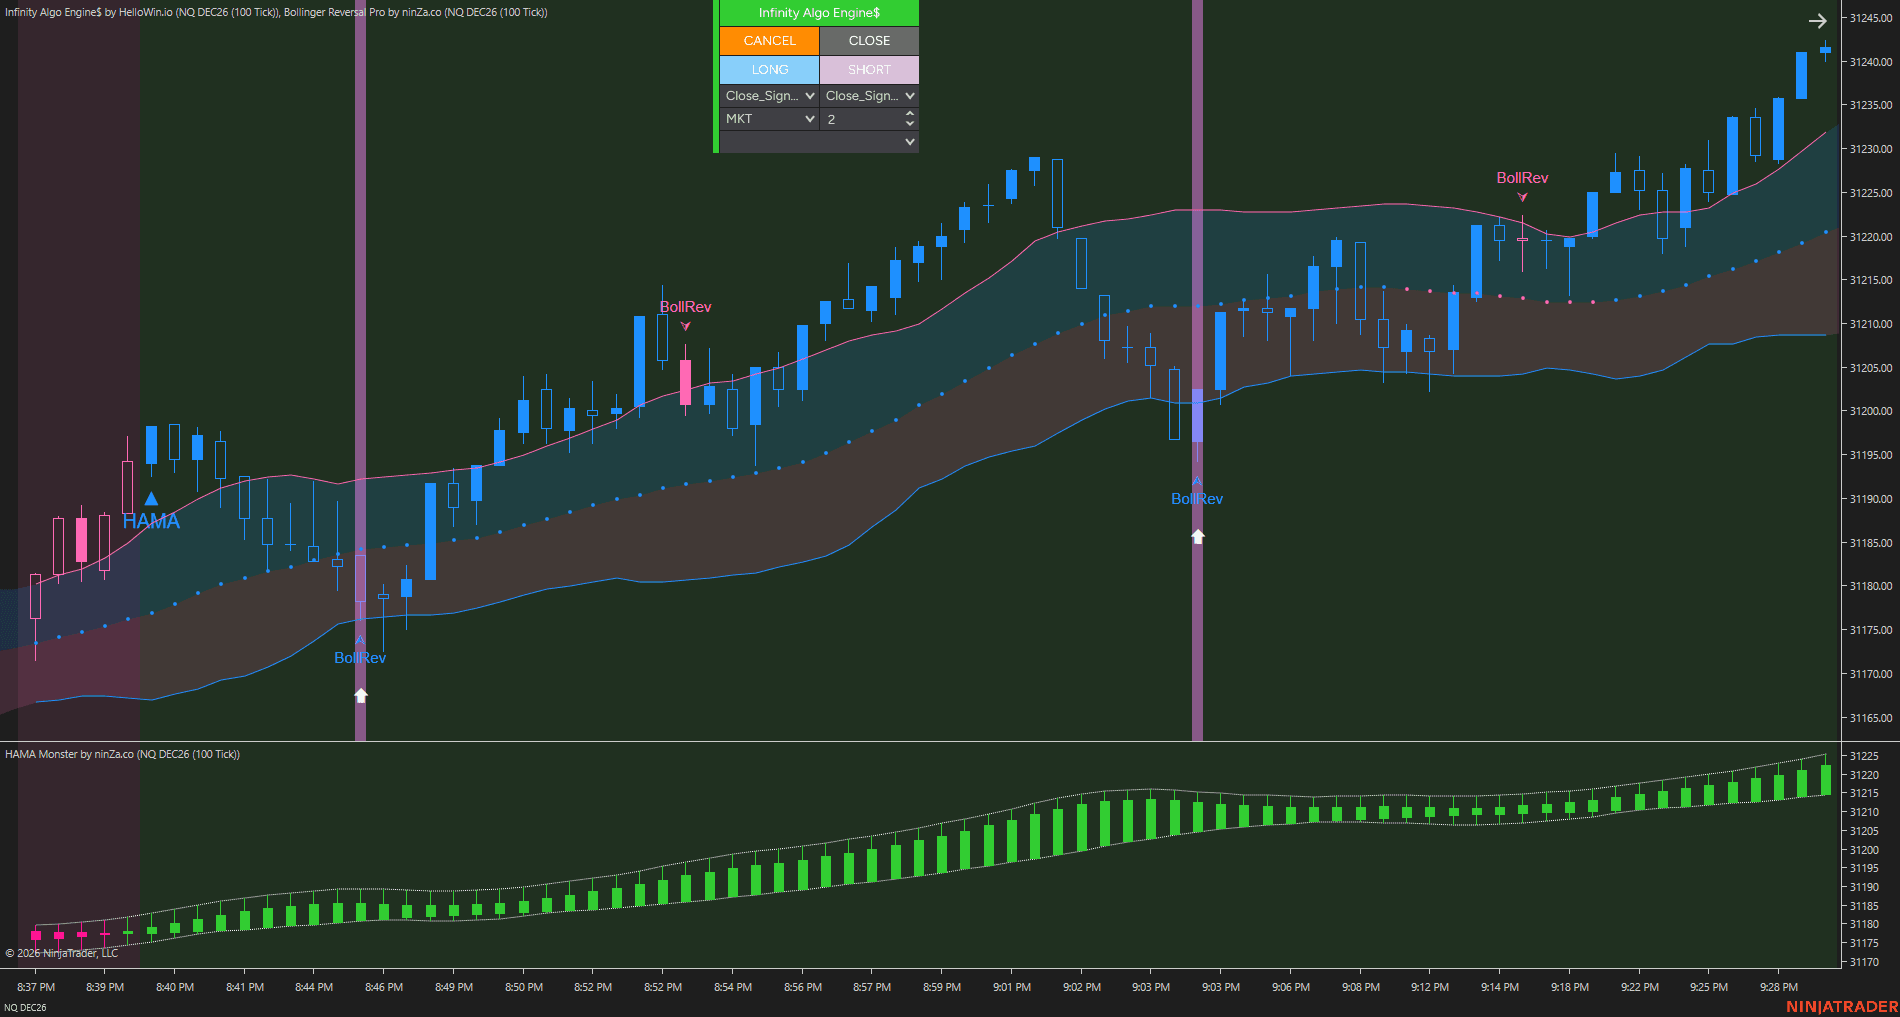Select the NQ DEC26 chart tab
Screen dimensions: 1900x1017
point(26,1007)
